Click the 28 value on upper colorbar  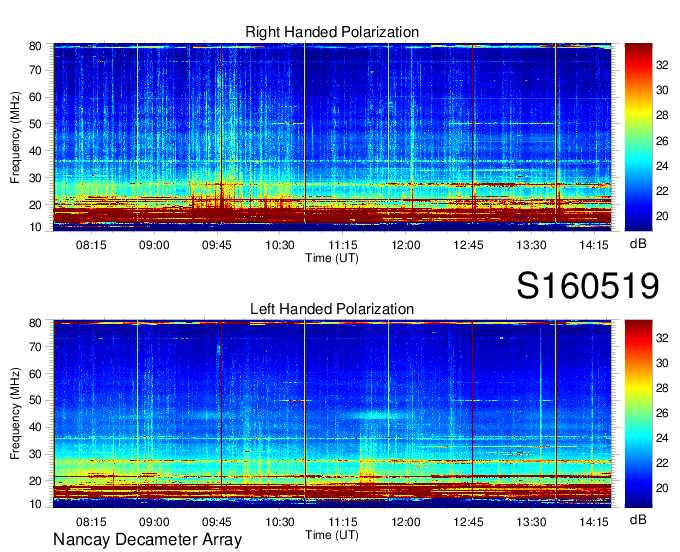coord(662,115)
